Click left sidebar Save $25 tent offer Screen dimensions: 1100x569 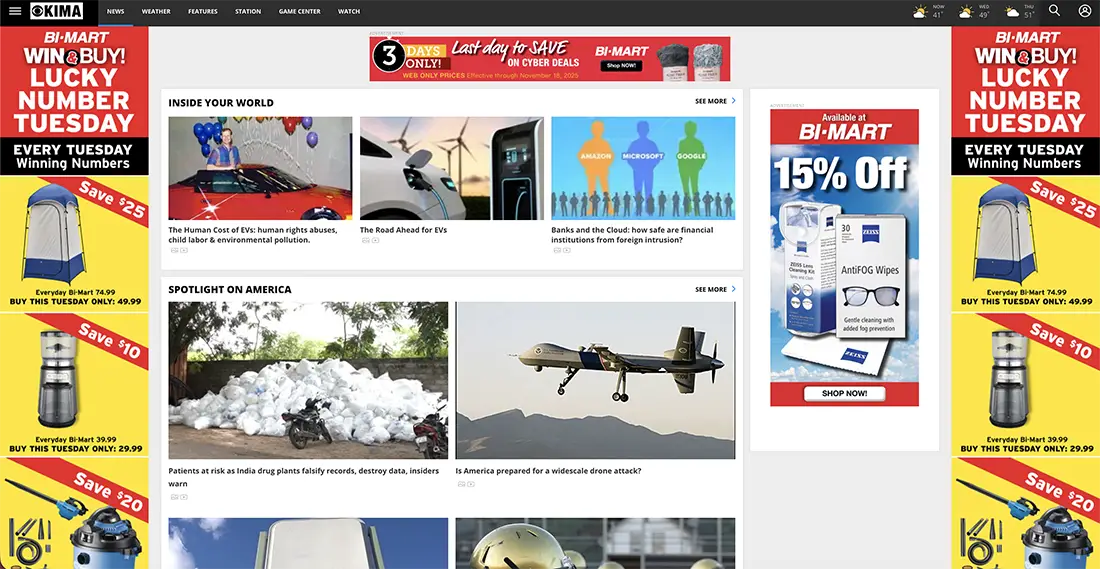point(74,243)
